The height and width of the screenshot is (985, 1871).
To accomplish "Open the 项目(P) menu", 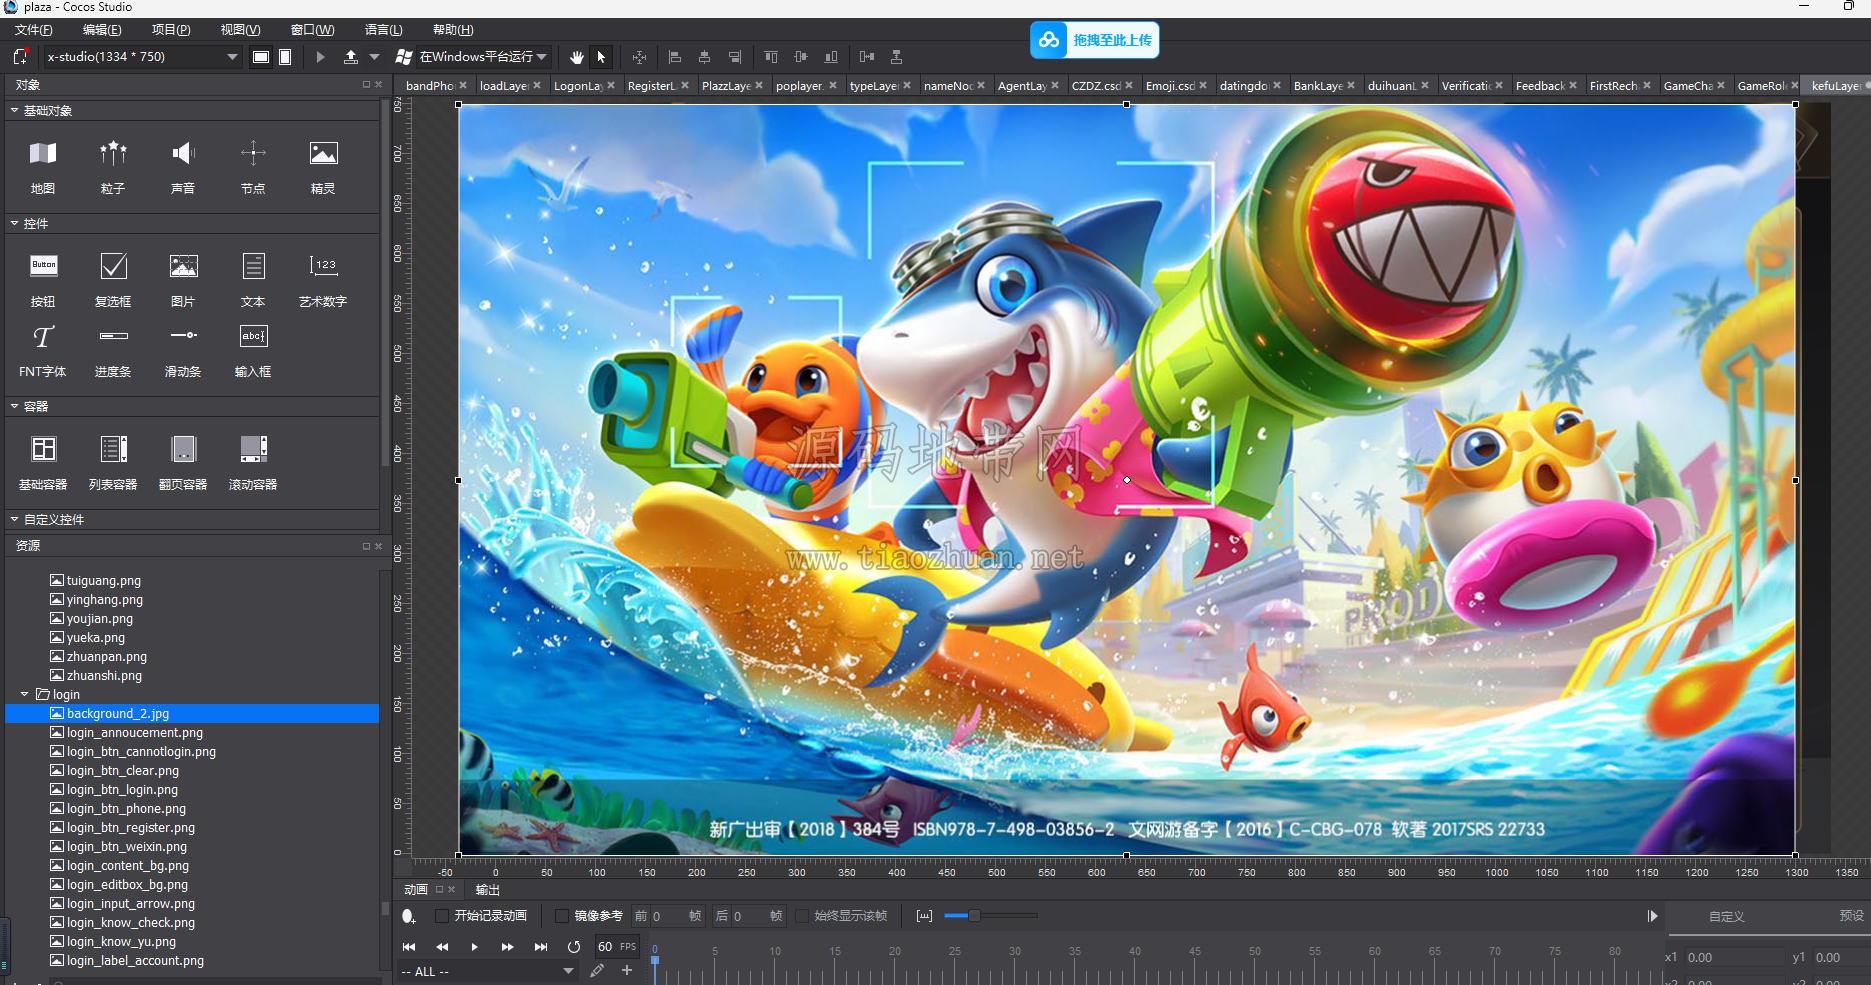I will (x=171, y=30).
